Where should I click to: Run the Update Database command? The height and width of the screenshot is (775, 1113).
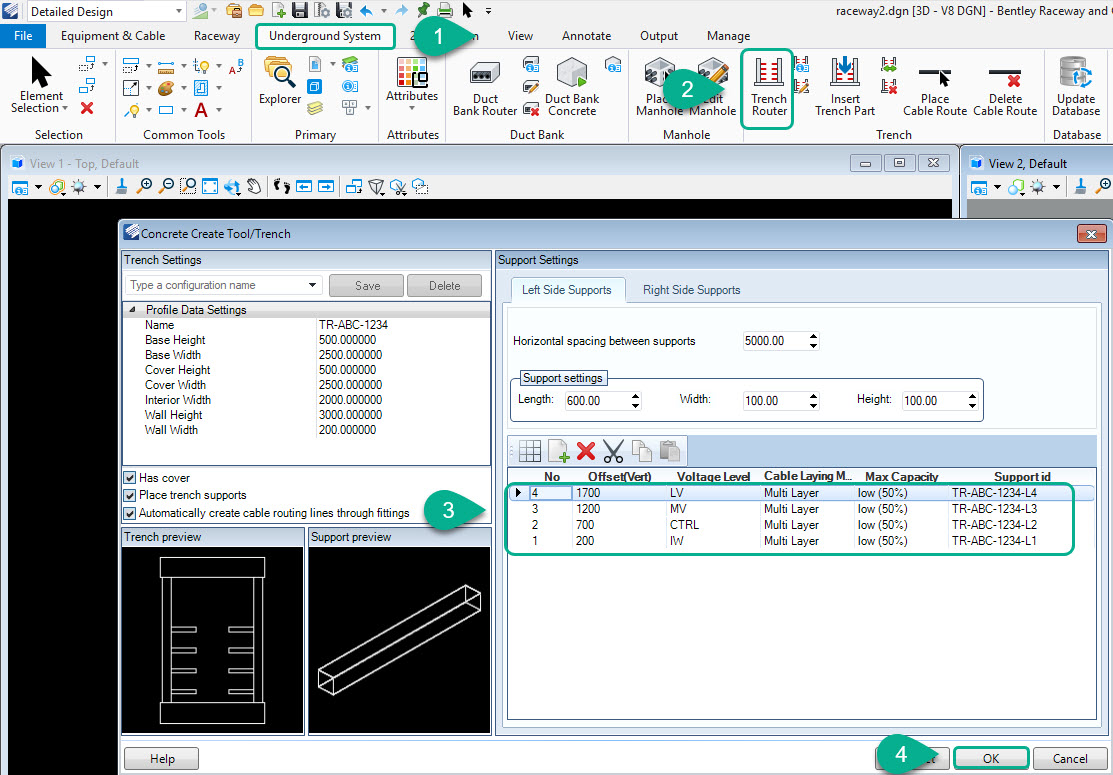coord(1075,86)
